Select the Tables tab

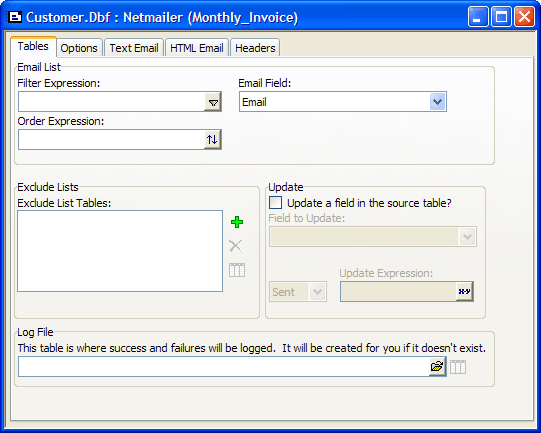pyautogui.click(x=33, y=46)
